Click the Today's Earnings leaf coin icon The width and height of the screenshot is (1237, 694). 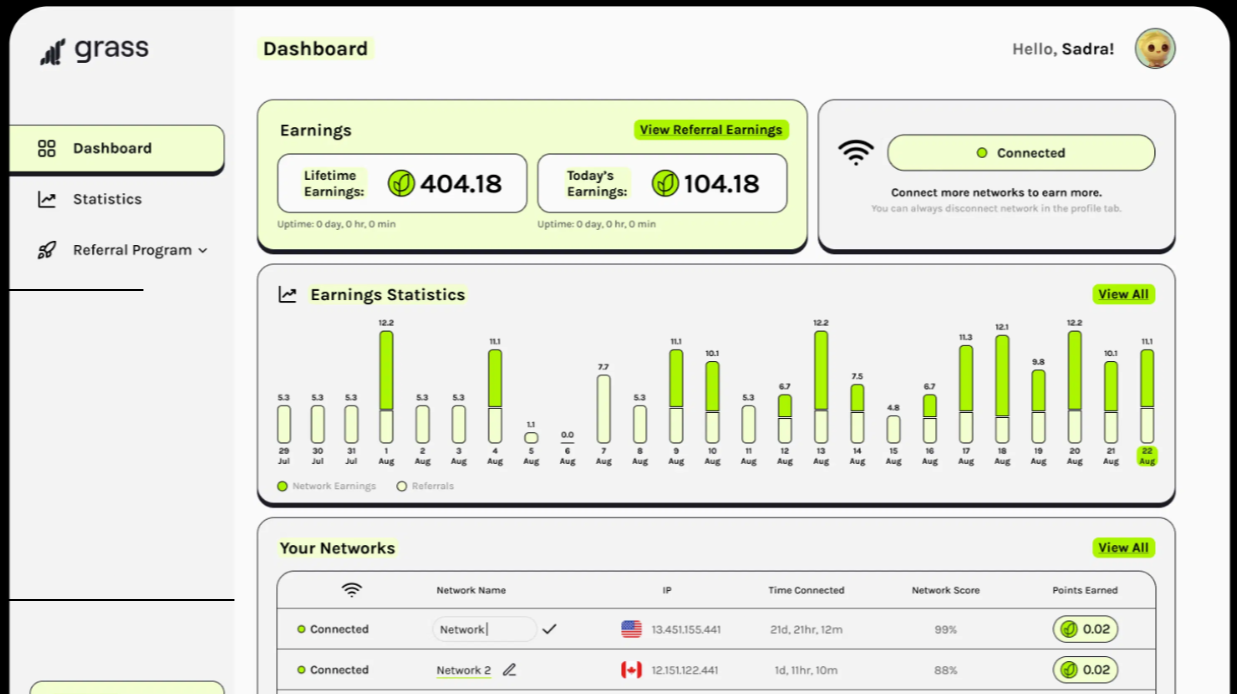[x=665, y=183]
